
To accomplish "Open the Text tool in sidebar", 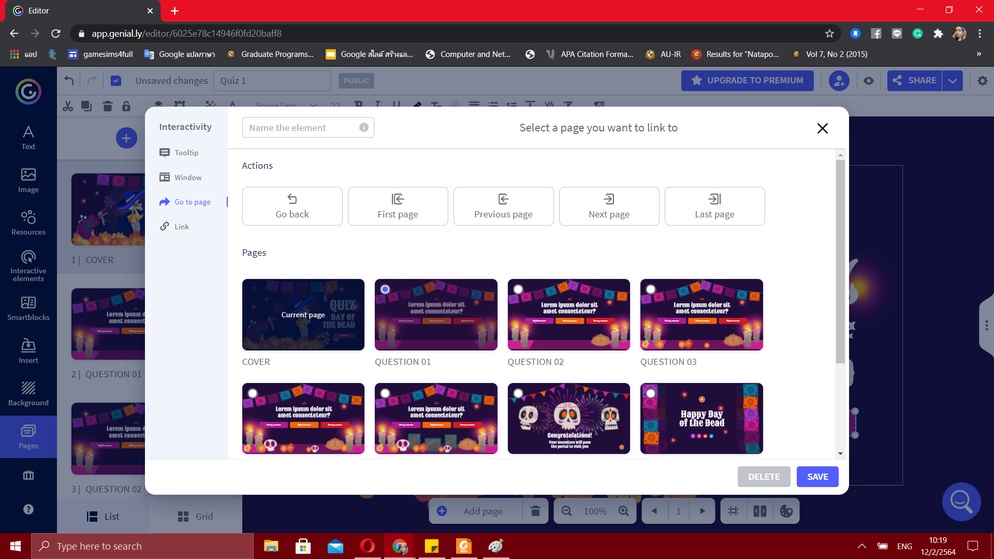I will (x=28, y=137).
